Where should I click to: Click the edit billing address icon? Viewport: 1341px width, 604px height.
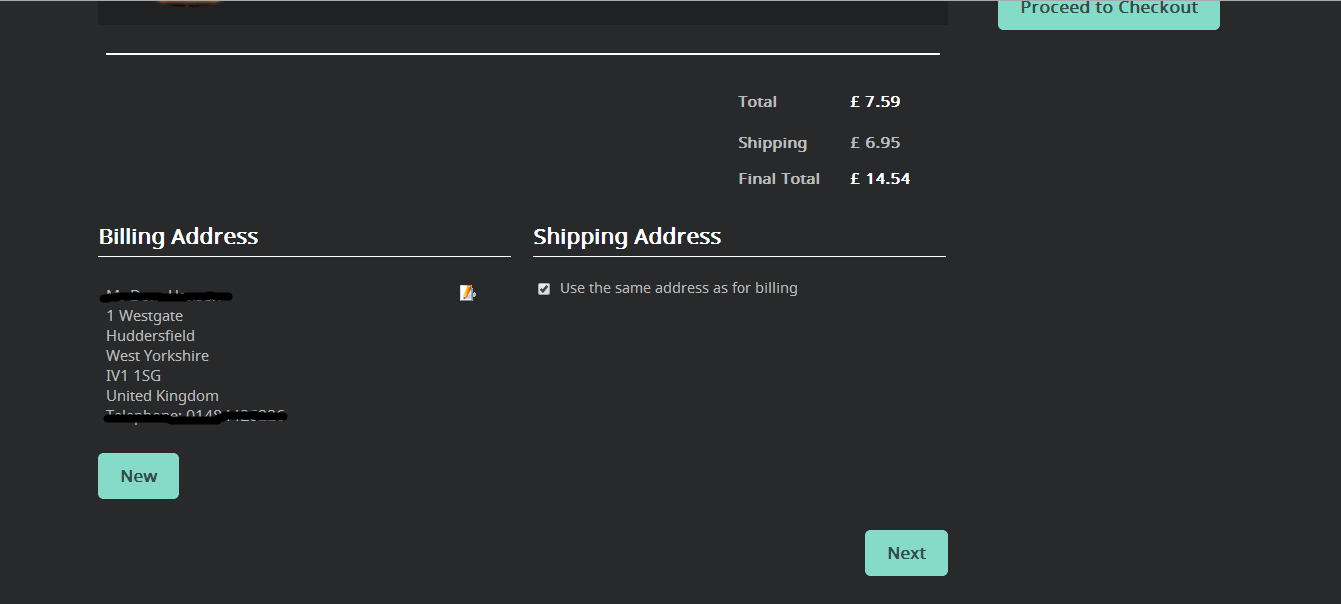467,293
